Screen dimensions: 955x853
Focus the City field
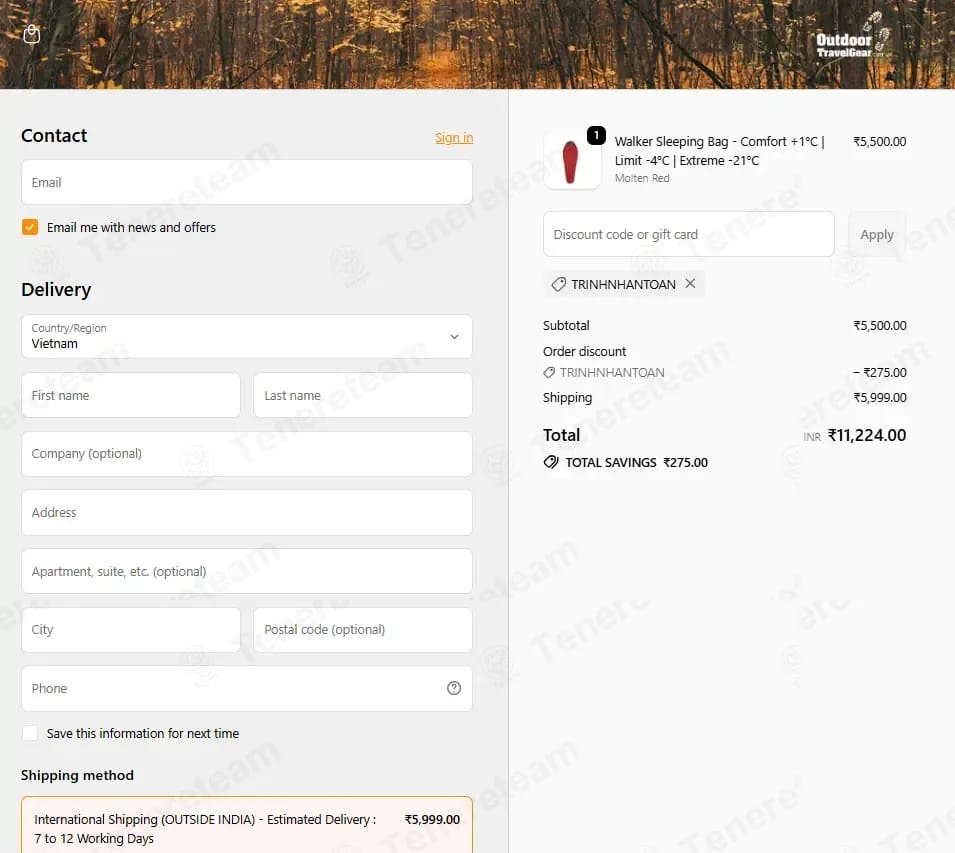[x=131, y=630]
